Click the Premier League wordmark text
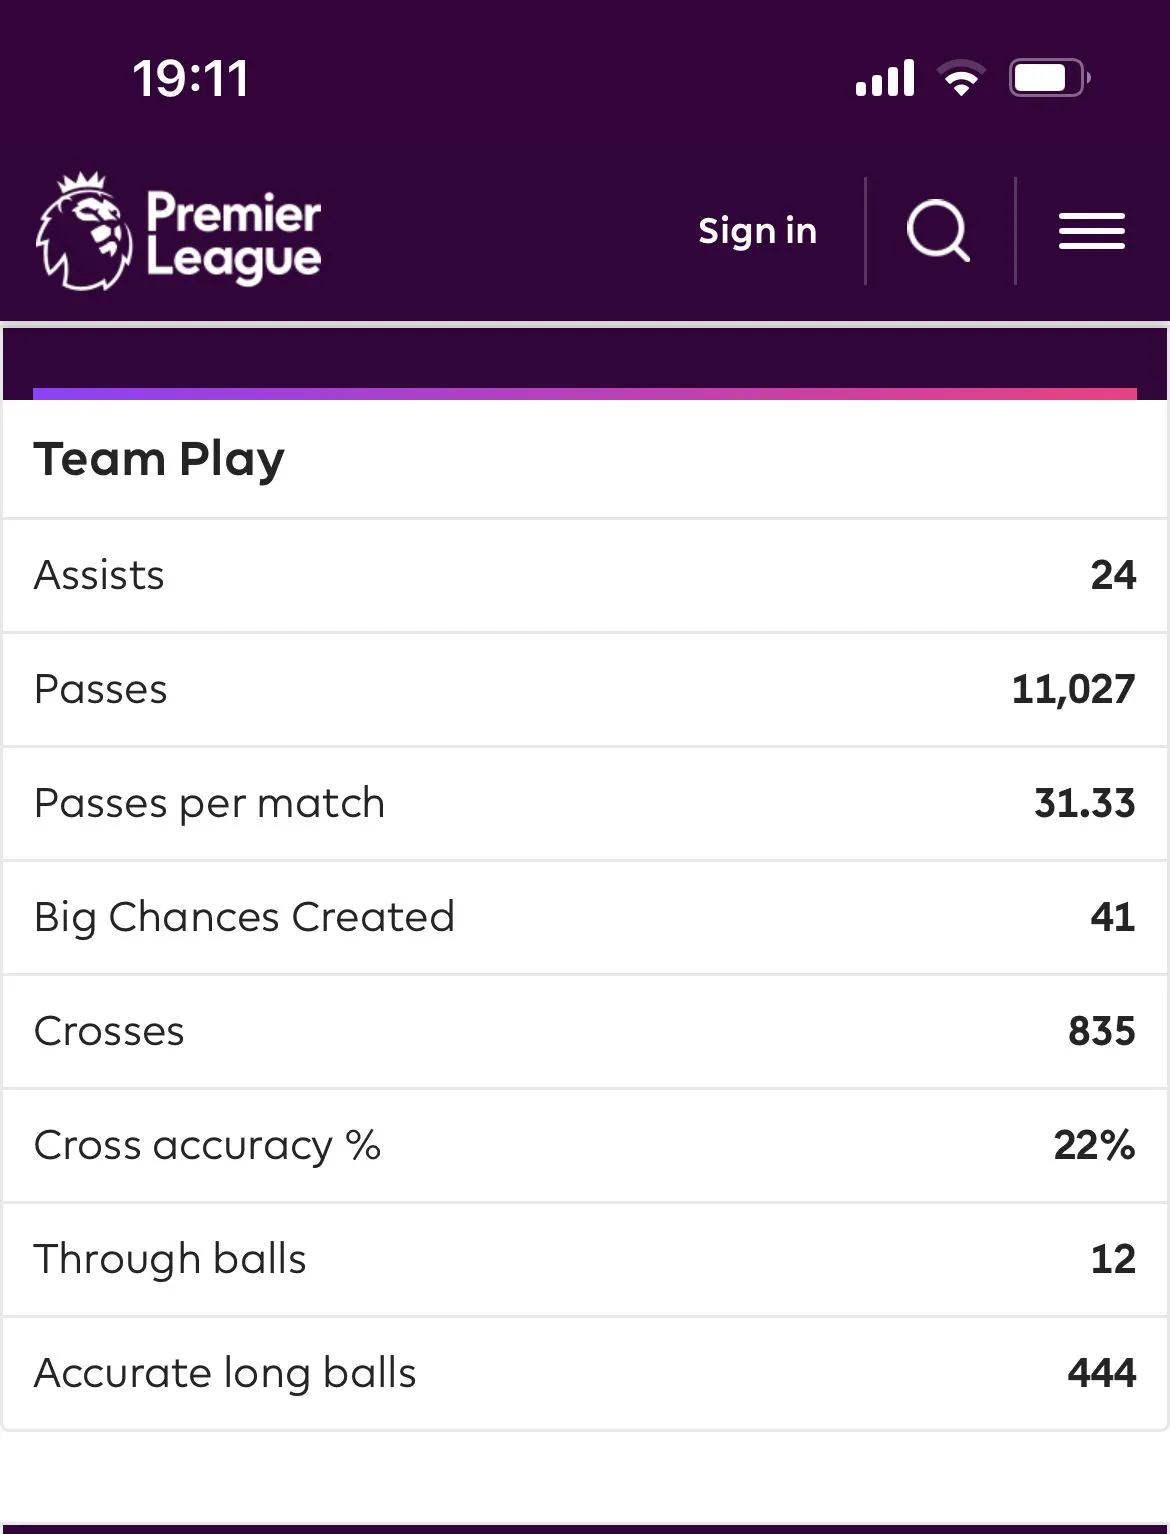This screenshot has width=1170, height=1534. point(234,235)
